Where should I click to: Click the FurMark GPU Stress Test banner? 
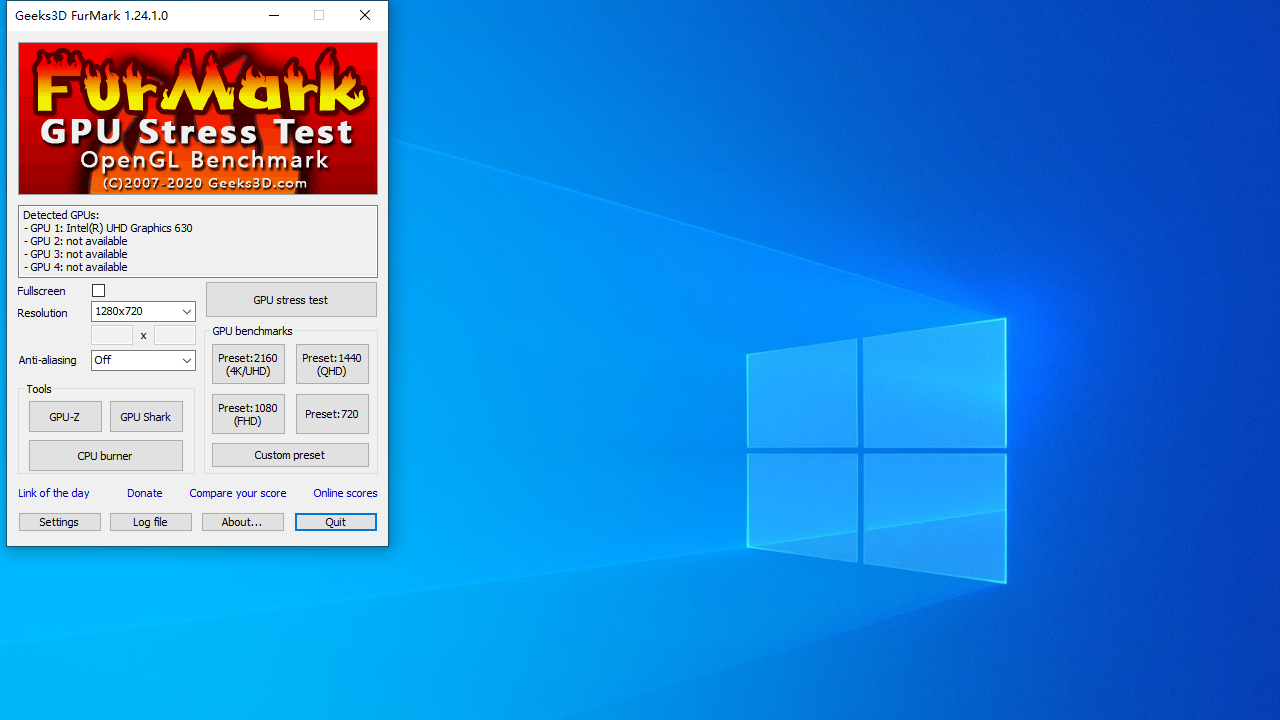click(198, 118)
